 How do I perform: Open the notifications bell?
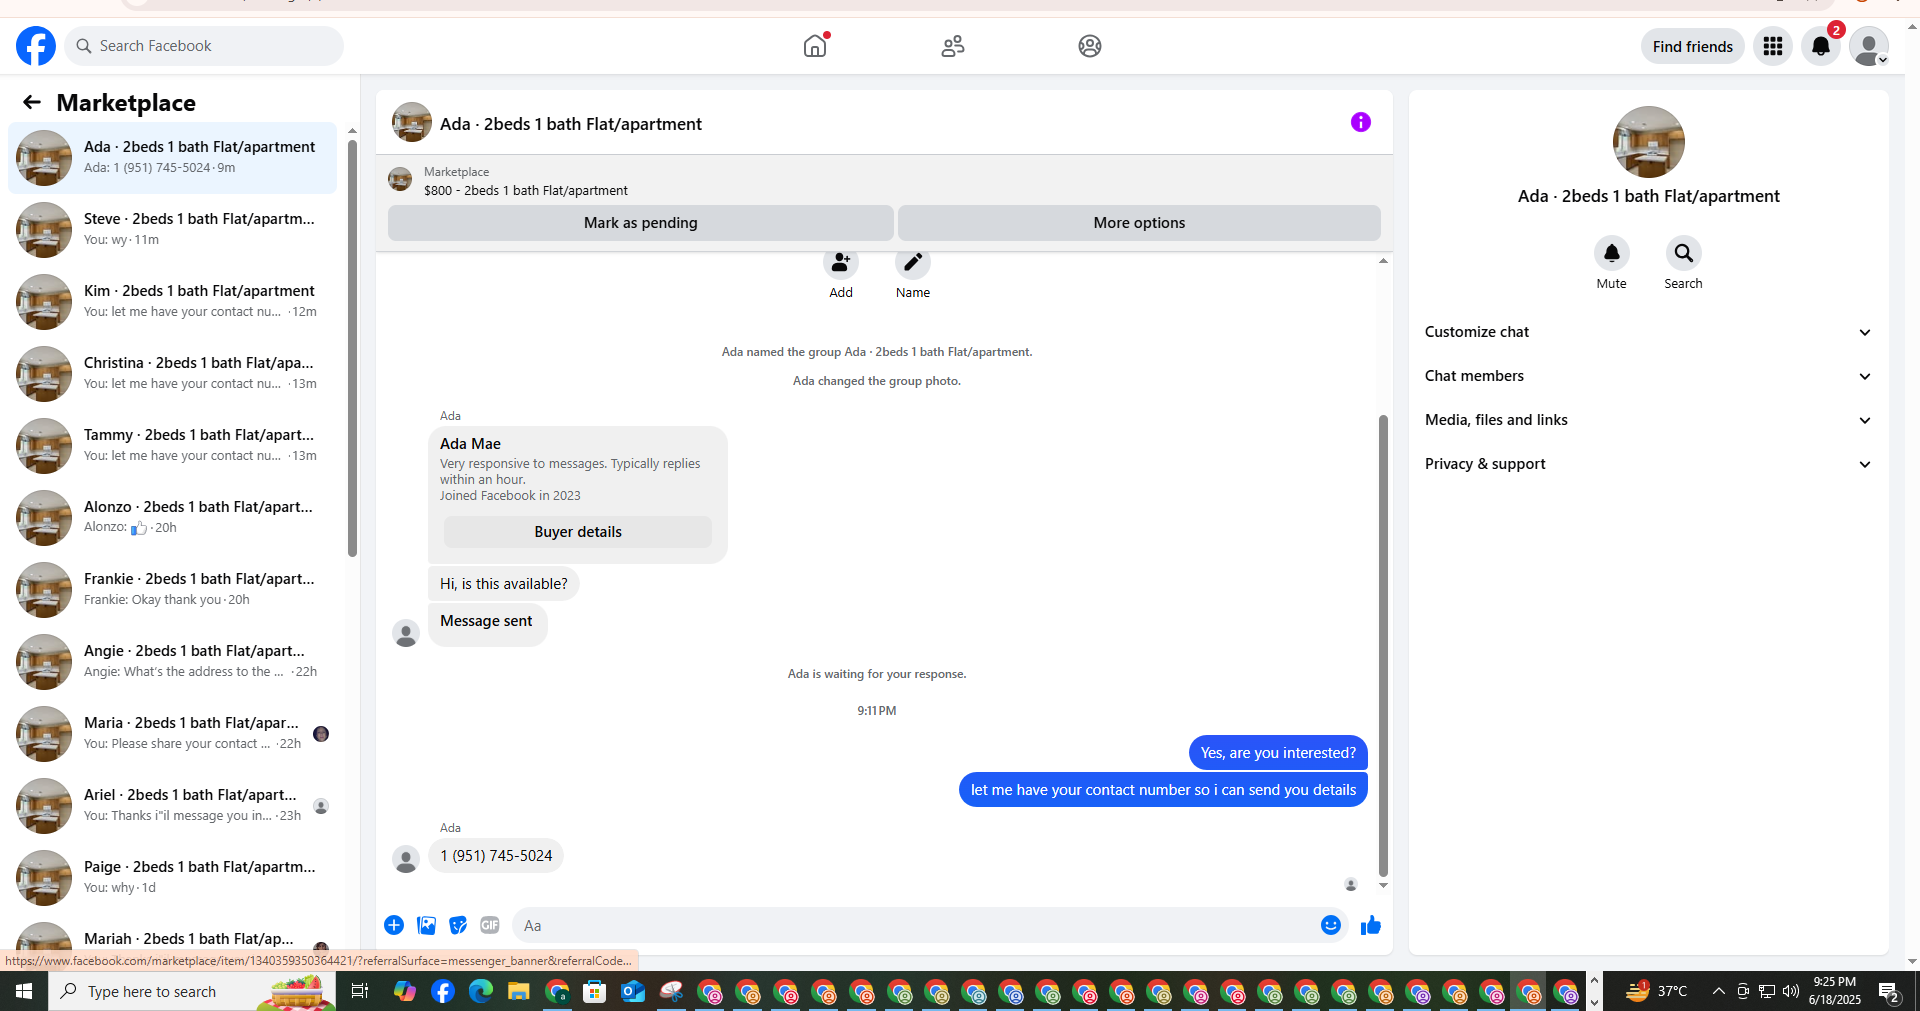[1821, 46]
